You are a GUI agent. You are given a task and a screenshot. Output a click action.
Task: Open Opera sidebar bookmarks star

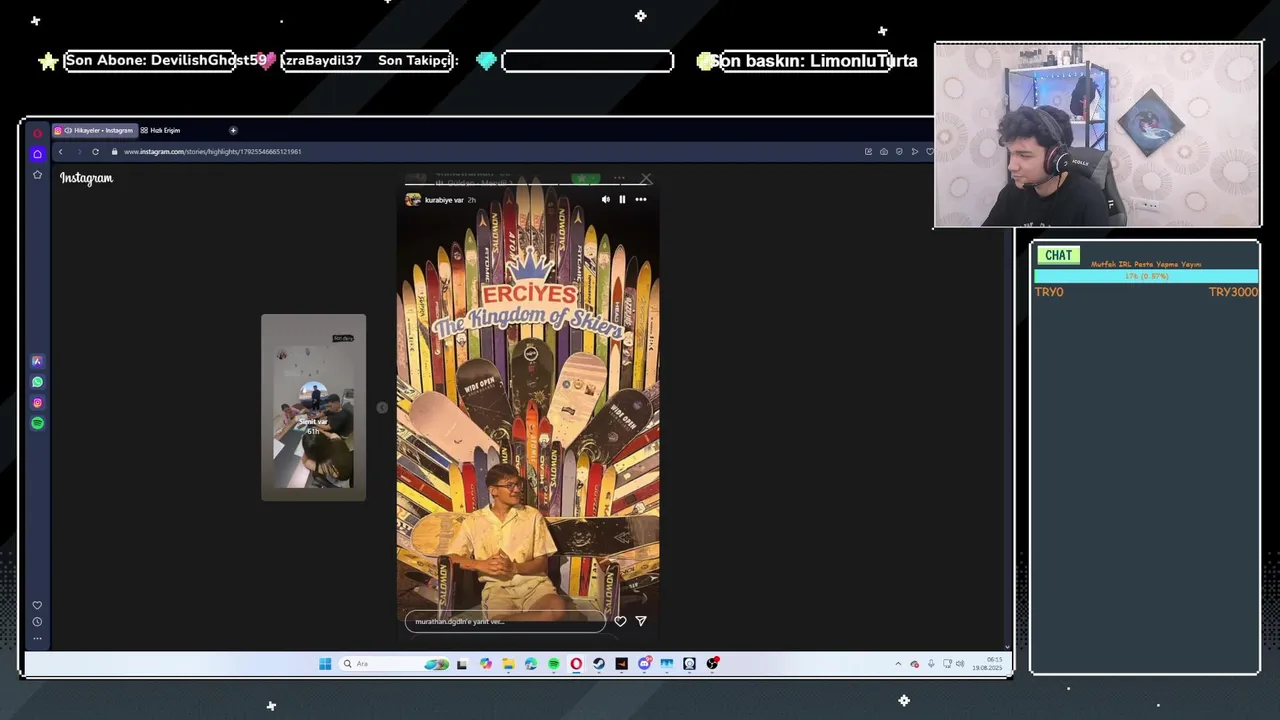pyautogui.click(x=37, y=174)
